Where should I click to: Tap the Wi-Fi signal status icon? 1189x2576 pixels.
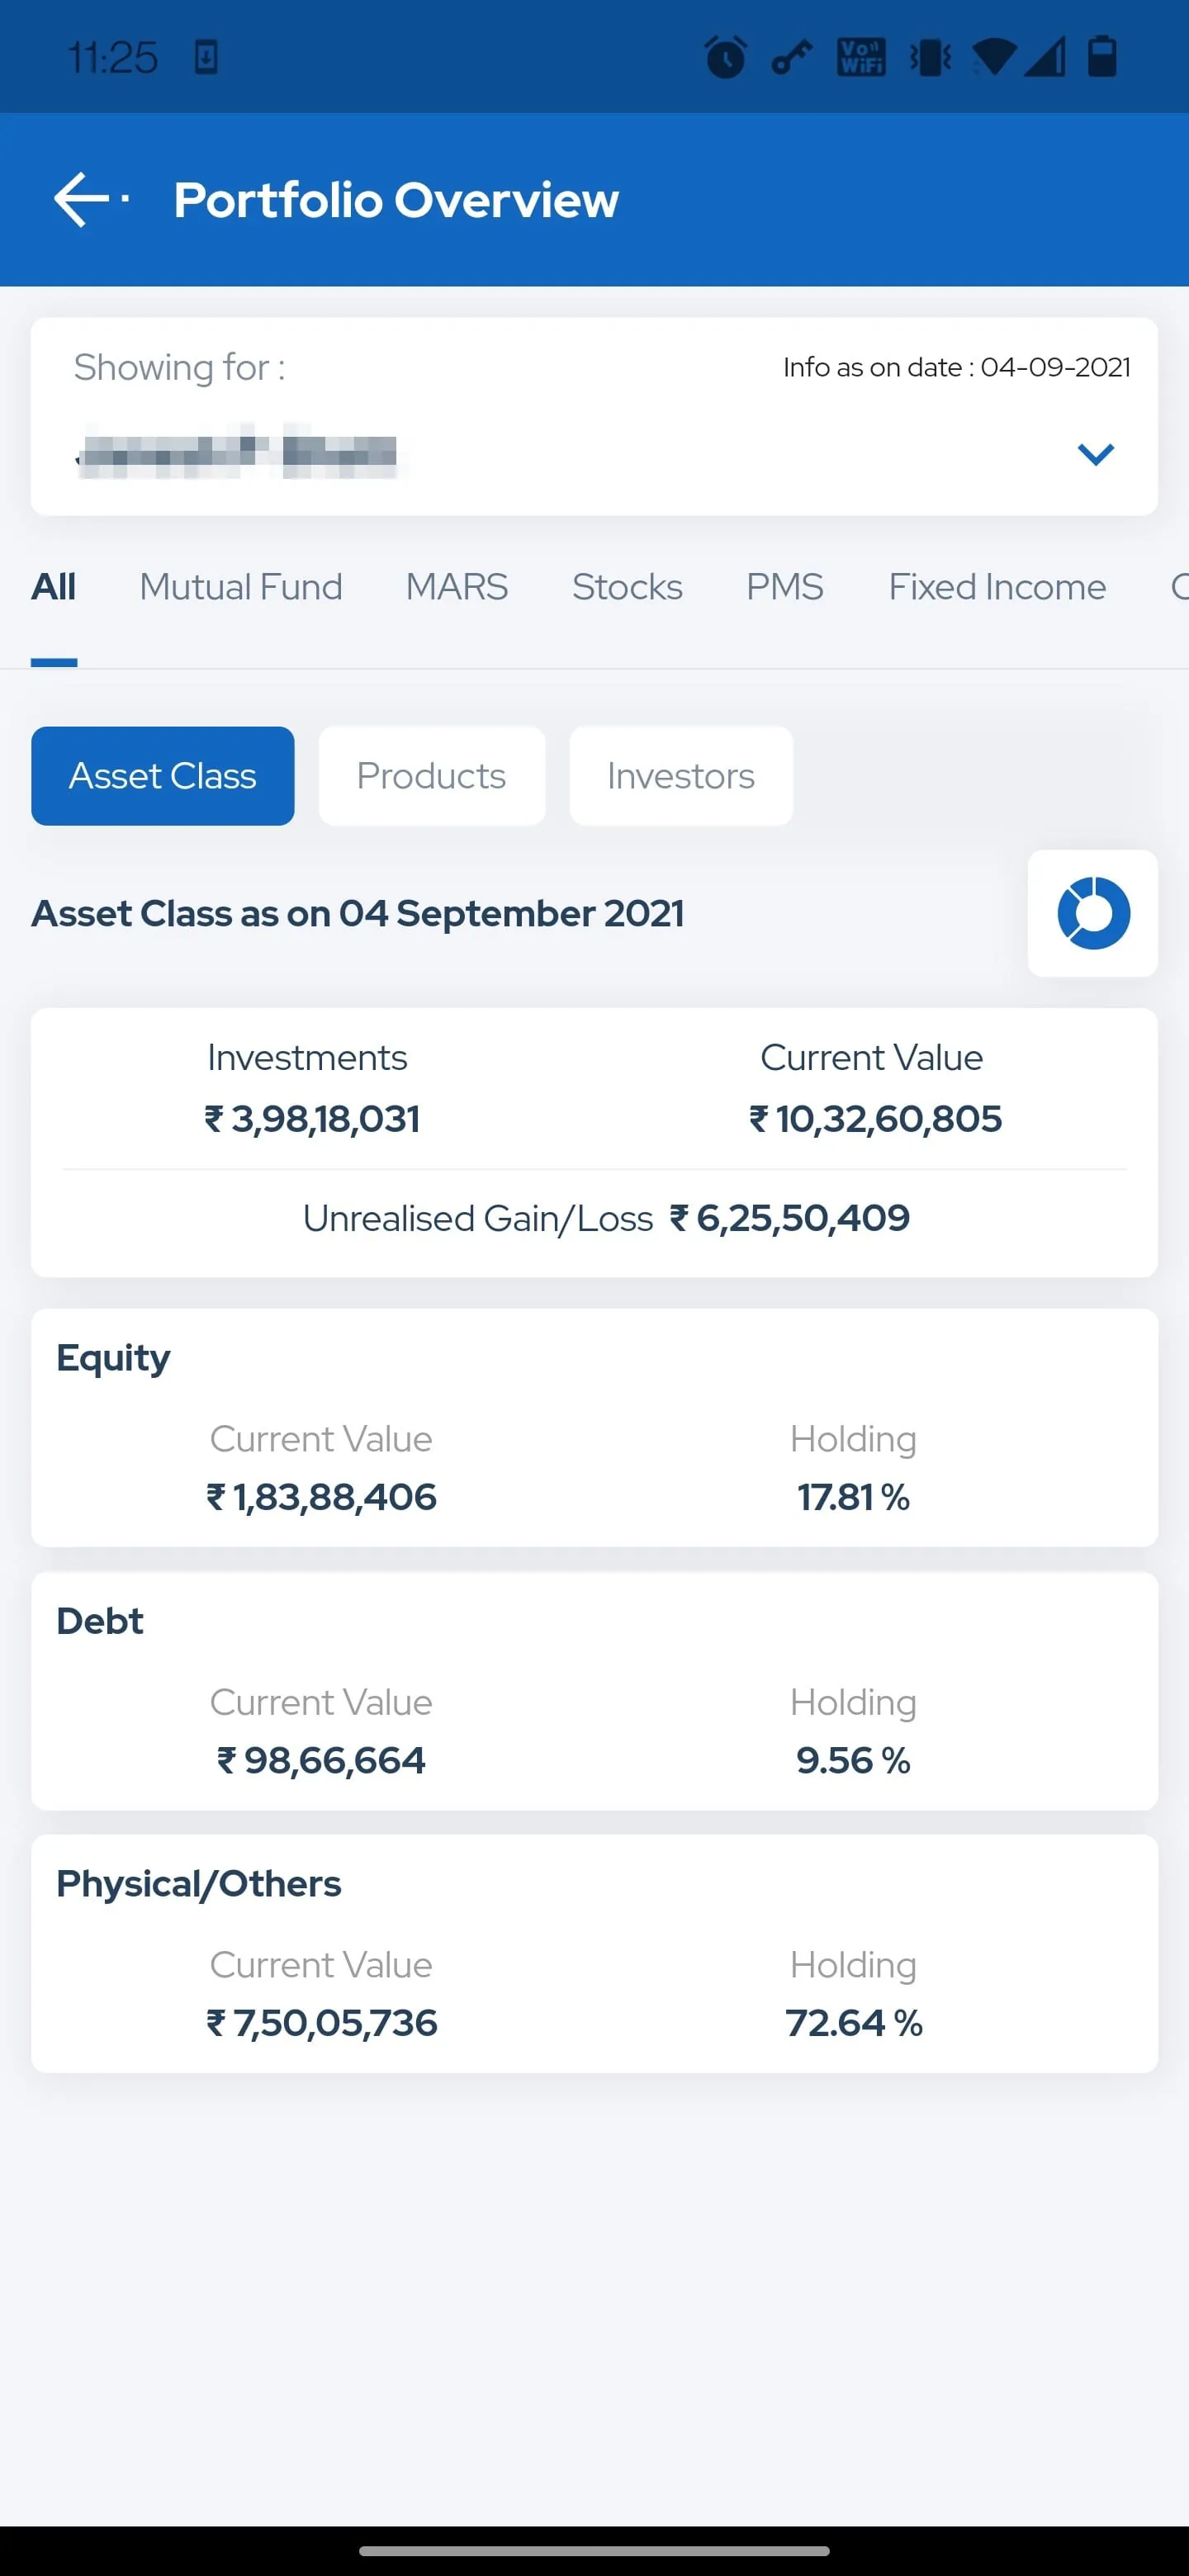click(993, 57)
